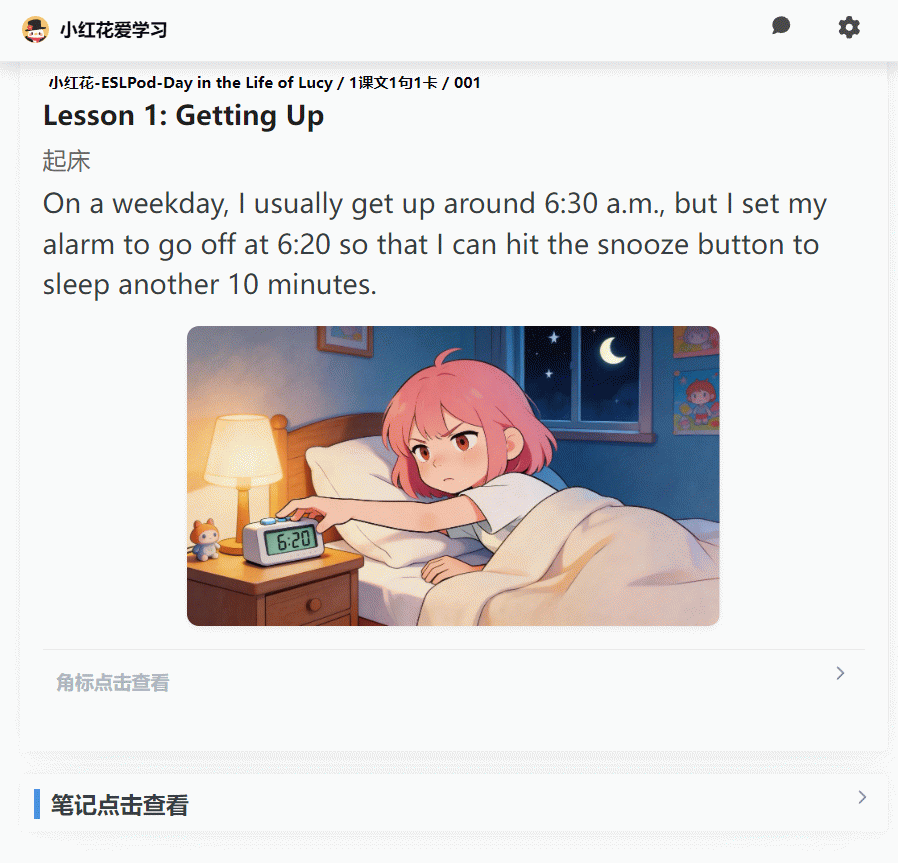Expand the chevron beside 角标点击查看
898x863 pixels.
[x=840, y=673]
